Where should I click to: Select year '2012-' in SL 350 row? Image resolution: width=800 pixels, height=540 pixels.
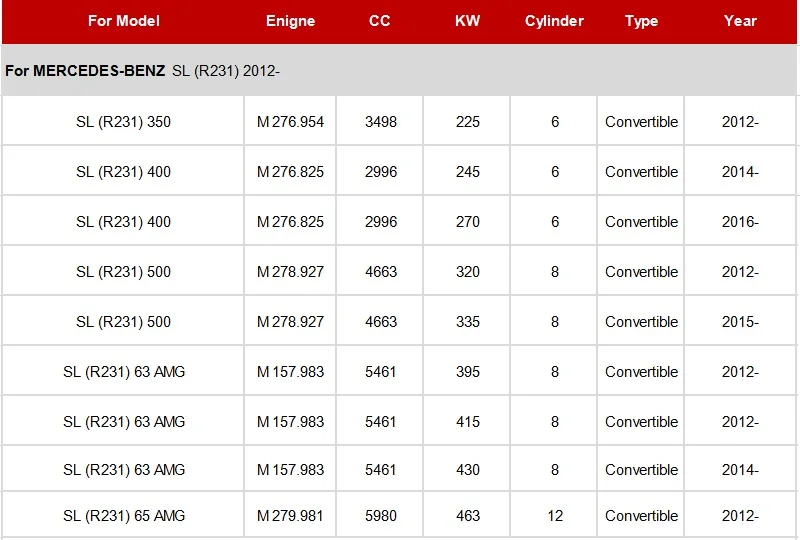point(740,122)
